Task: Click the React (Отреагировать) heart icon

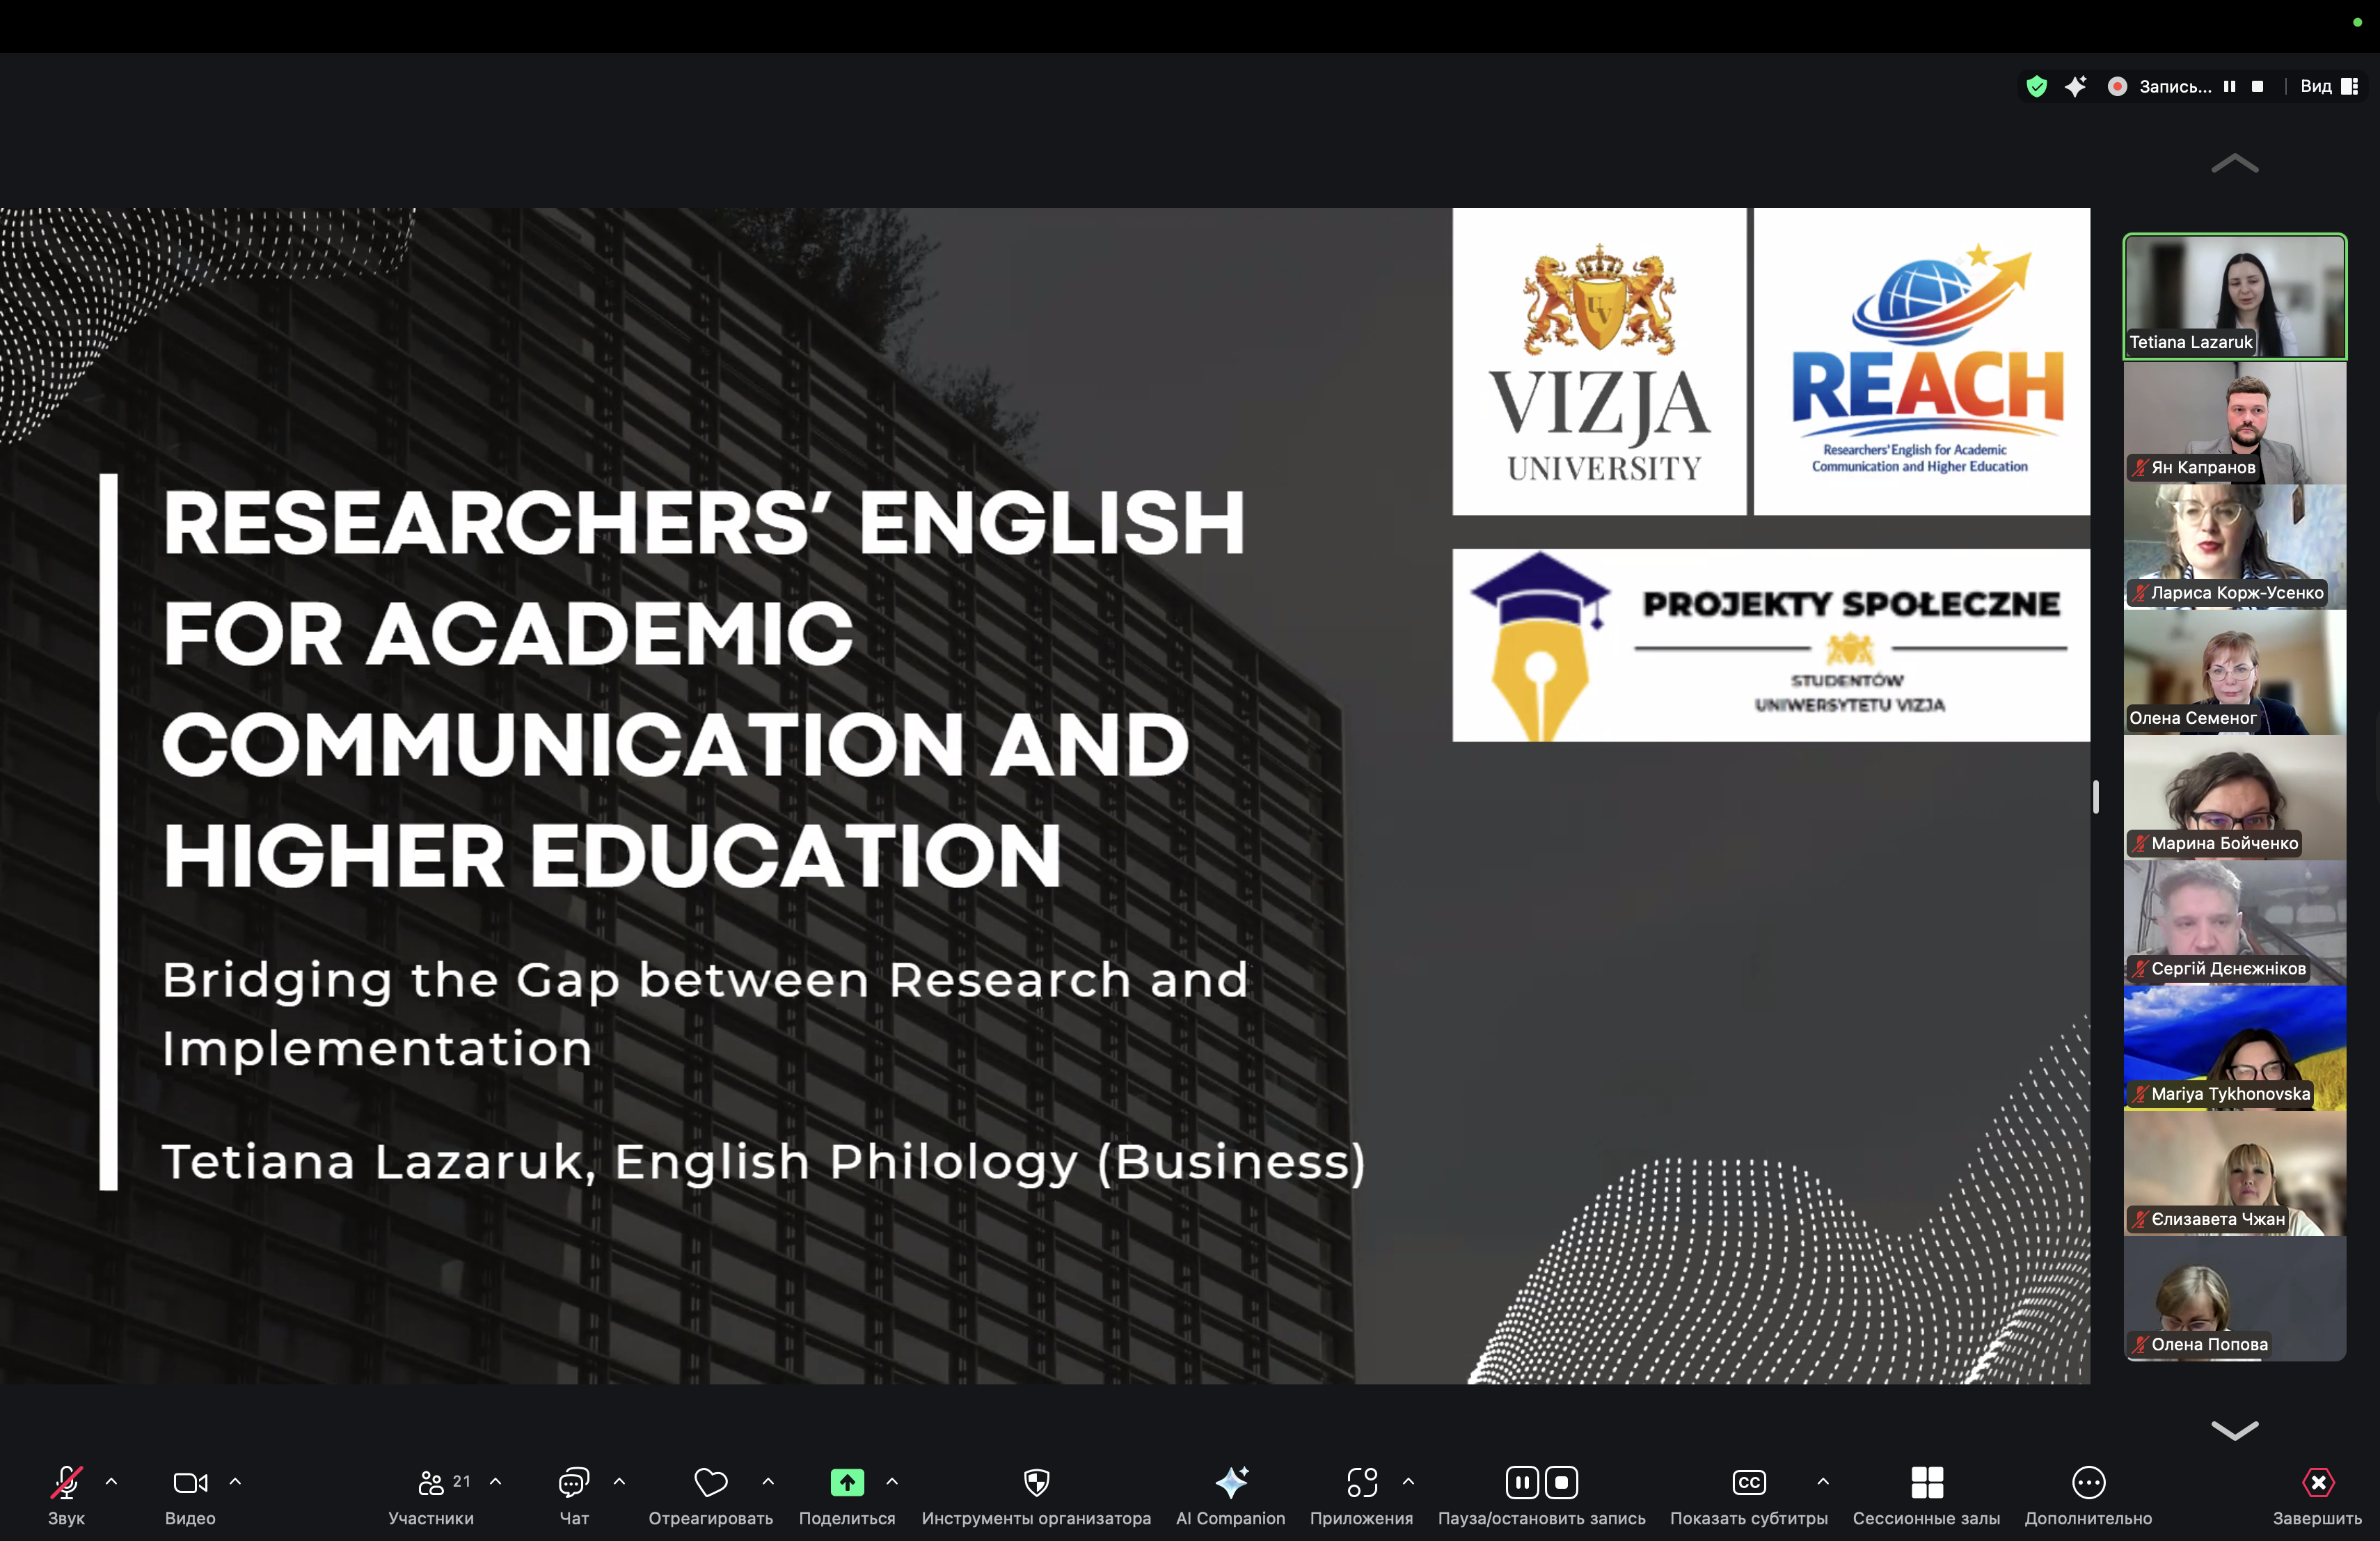Action: (x=710, y=1482)
